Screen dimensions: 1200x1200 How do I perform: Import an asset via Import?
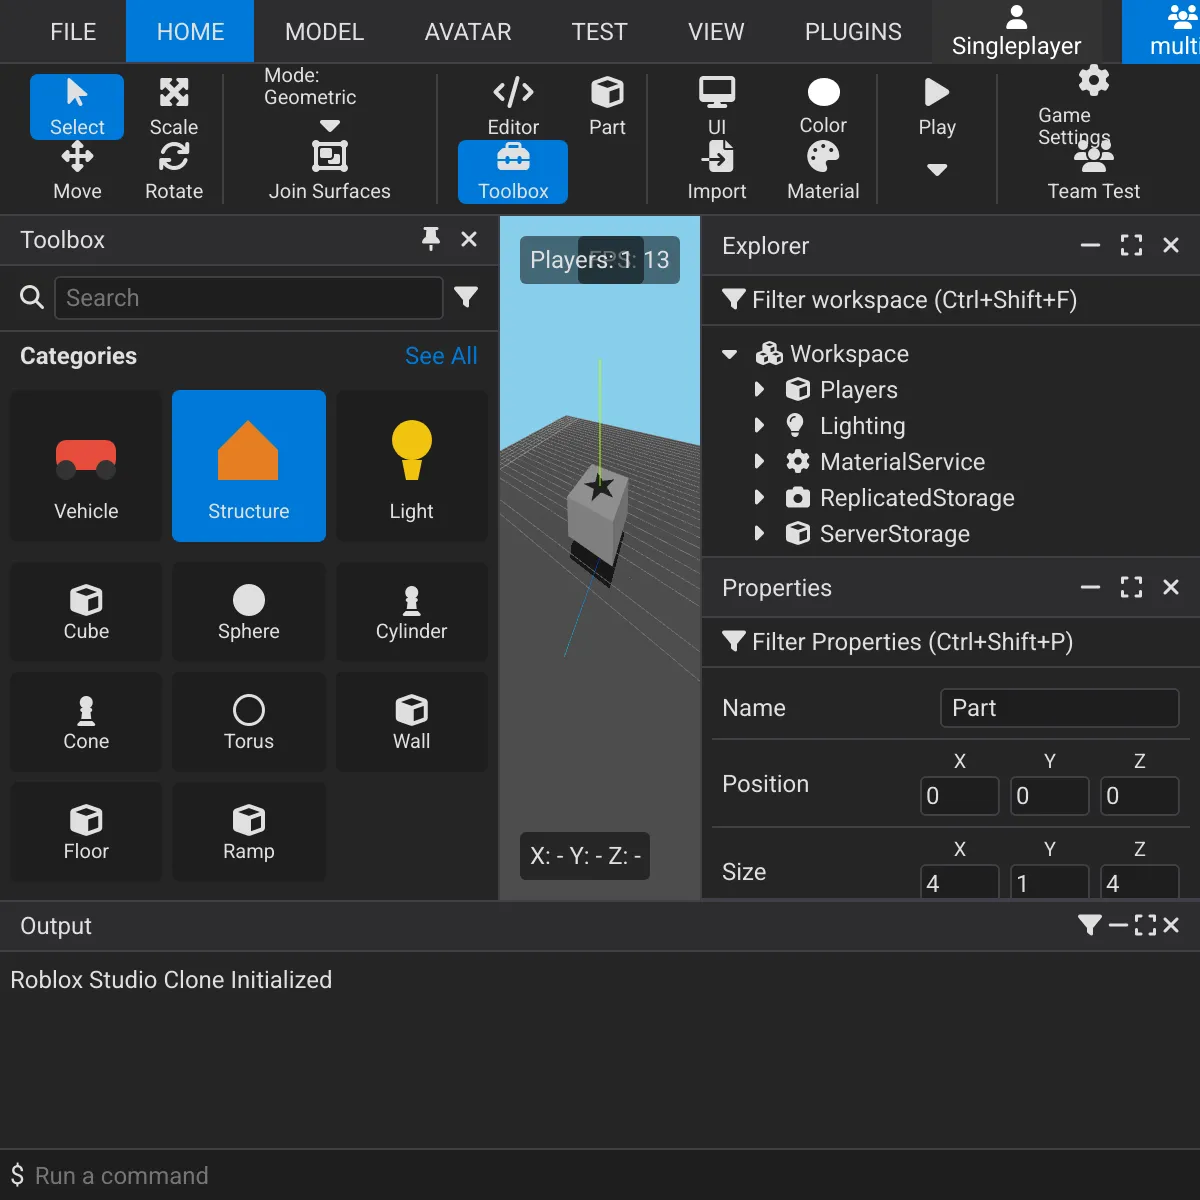(717, 171)
